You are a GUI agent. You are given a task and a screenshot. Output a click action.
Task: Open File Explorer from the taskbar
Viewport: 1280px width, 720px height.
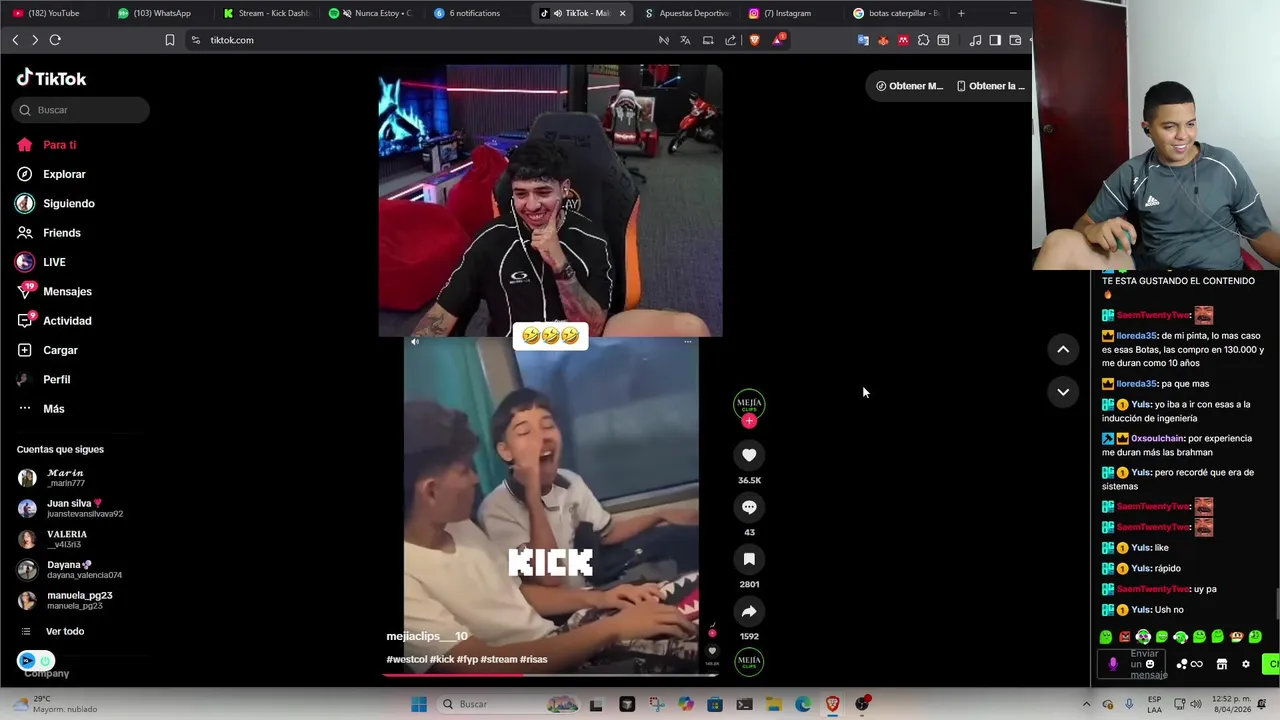coord(774,704)
